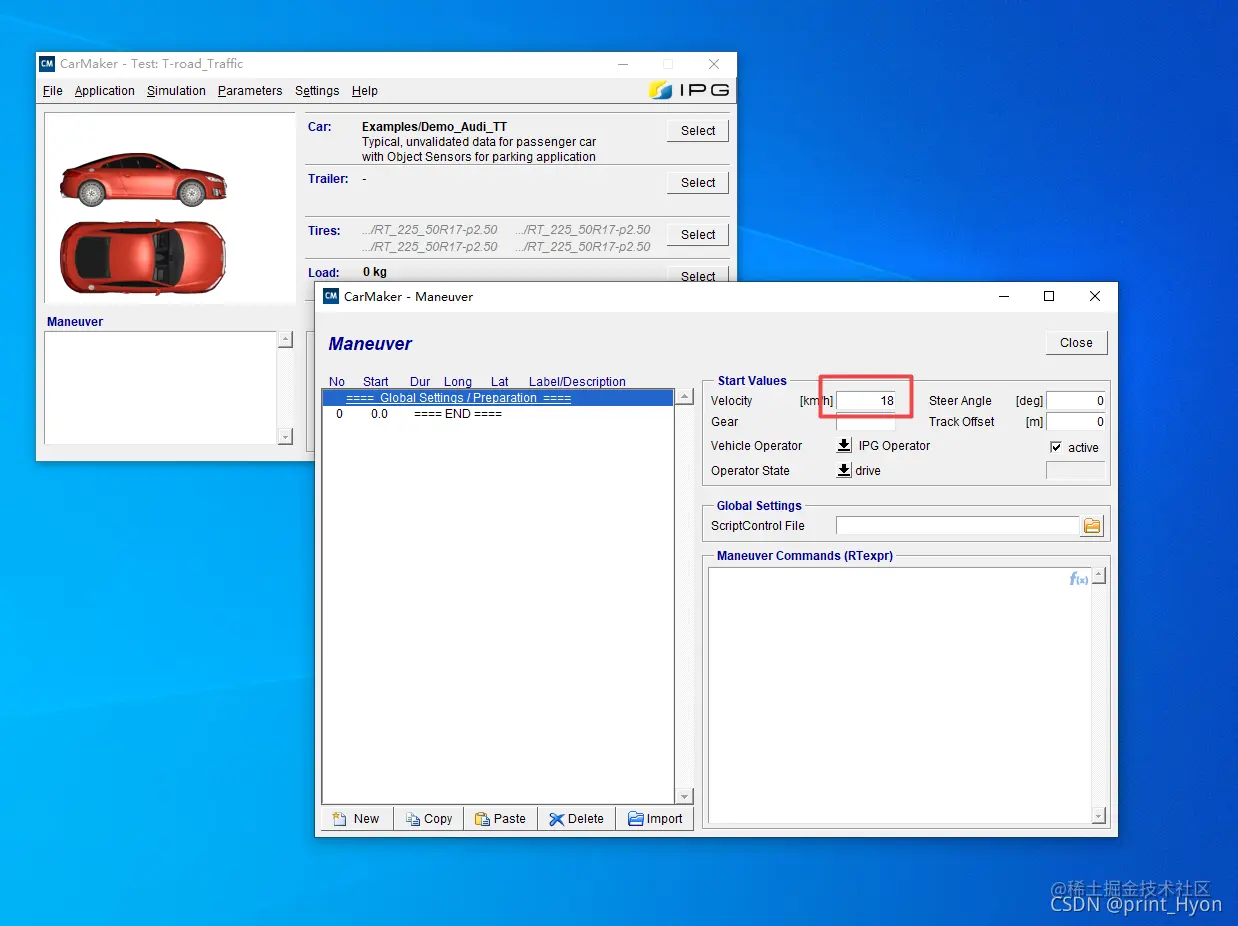The height and width of the screenshot is (926, 1238).
Task: Click the Maneuver label in main window
Action: click(x=75, y=322)
